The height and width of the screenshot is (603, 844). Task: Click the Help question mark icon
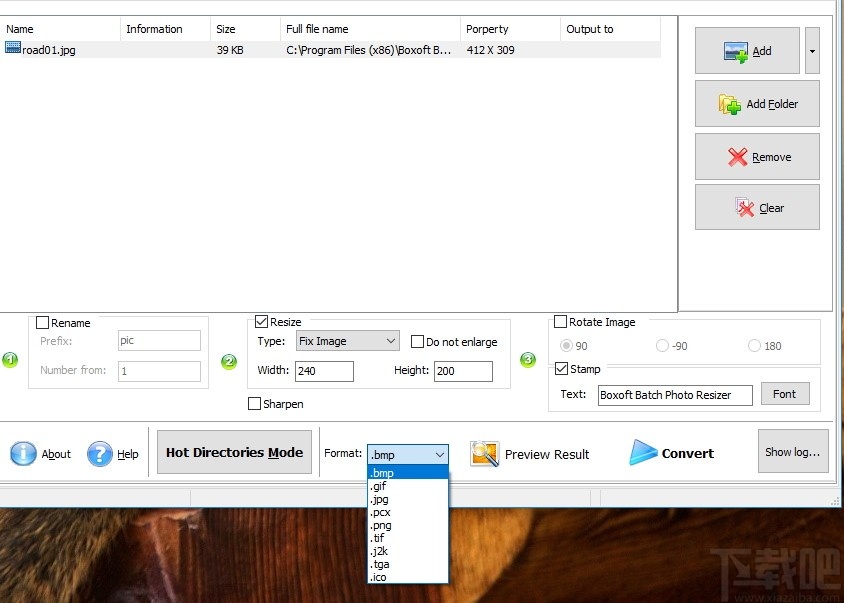click(x=100, y=453)
